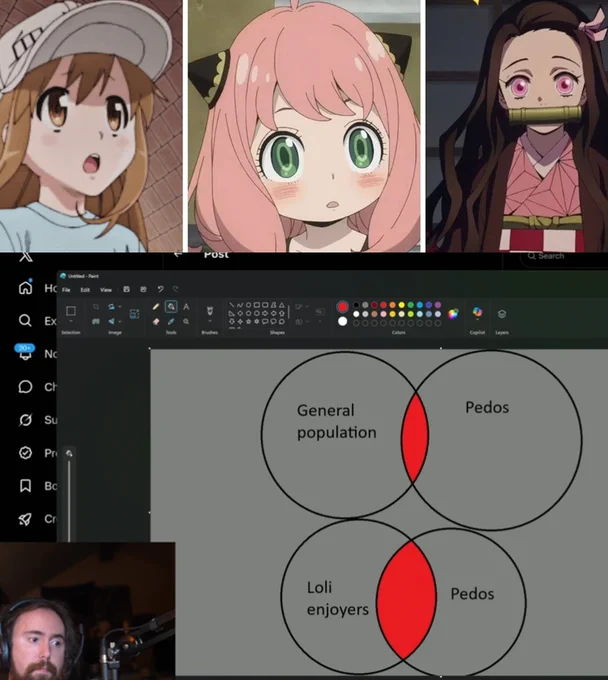The width and height of the screenshot is (608, 680).
Task: Undo the last action in Paint
Action: coord(160,289)
